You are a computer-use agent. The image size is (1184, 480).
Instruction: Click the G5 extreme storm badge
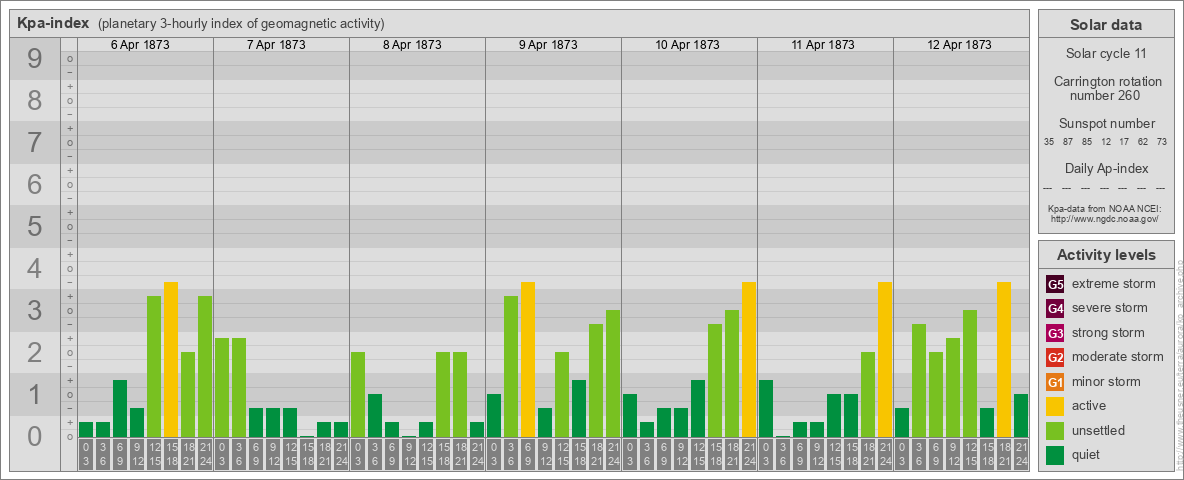(x=1055, y=284)
